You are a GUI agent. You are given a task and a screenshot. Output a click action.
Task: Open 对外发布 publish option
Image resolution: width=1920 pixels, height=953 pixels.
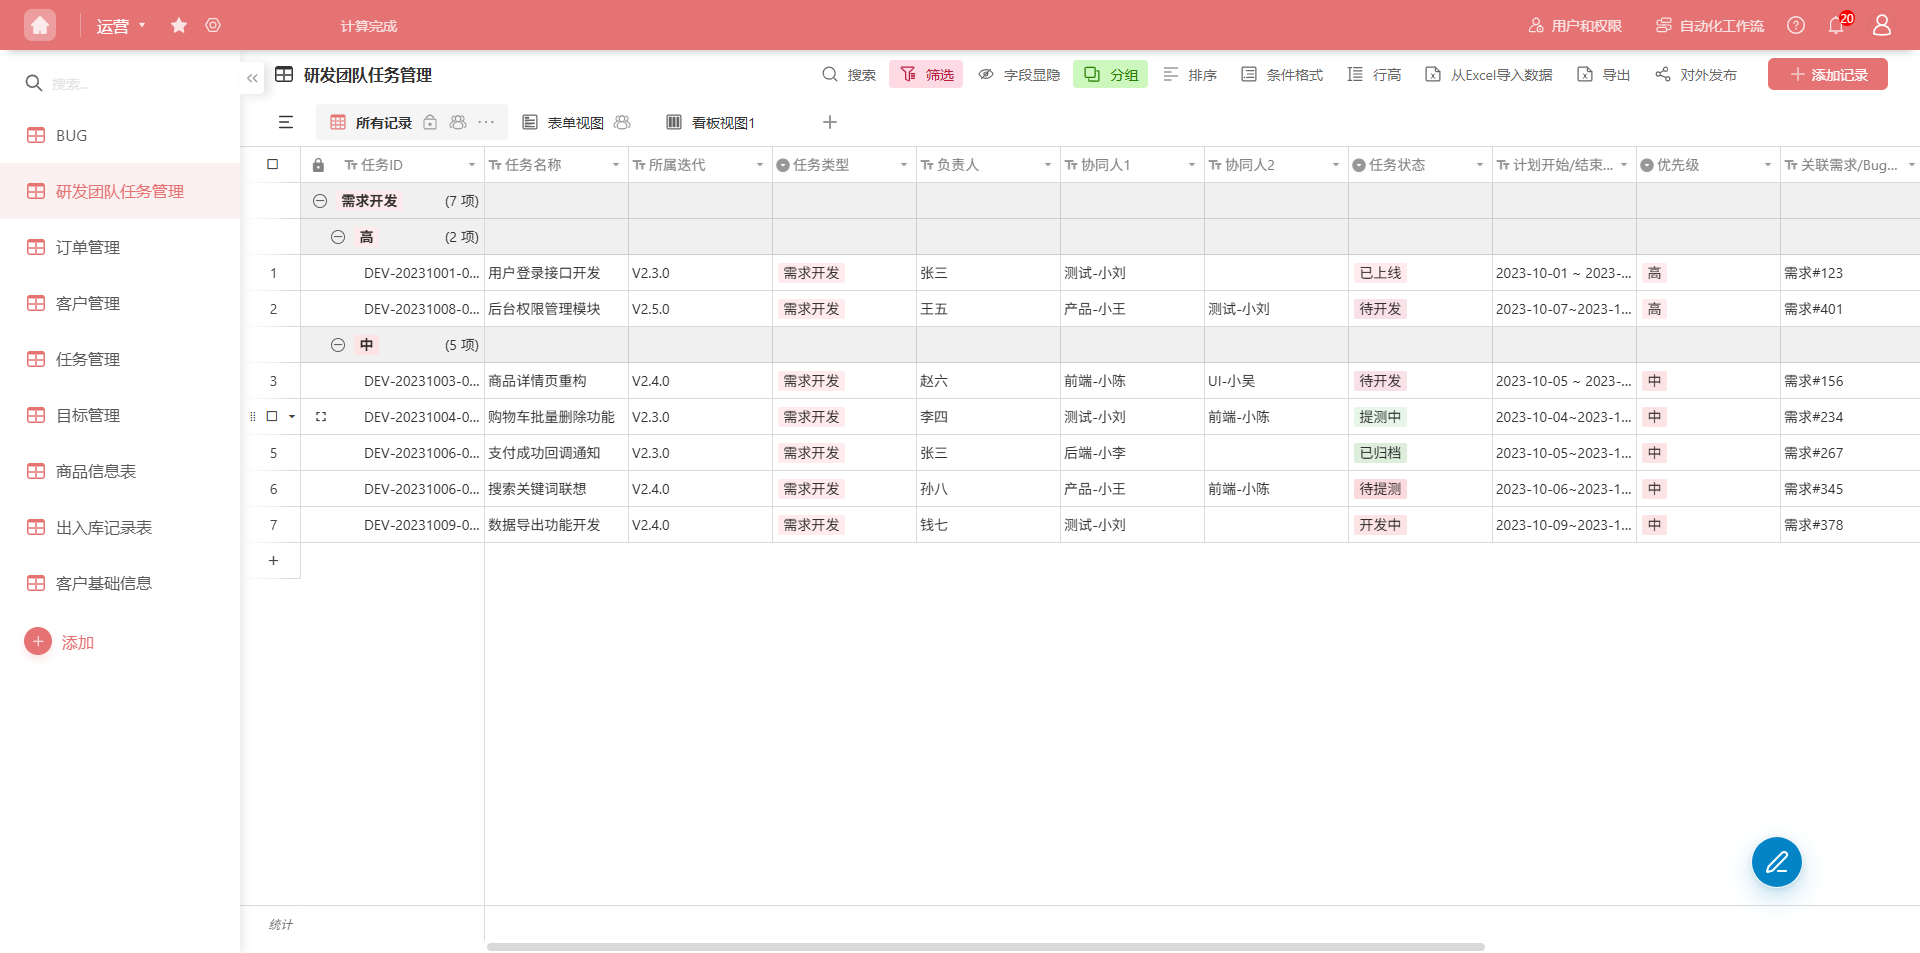click(1696, 74)
